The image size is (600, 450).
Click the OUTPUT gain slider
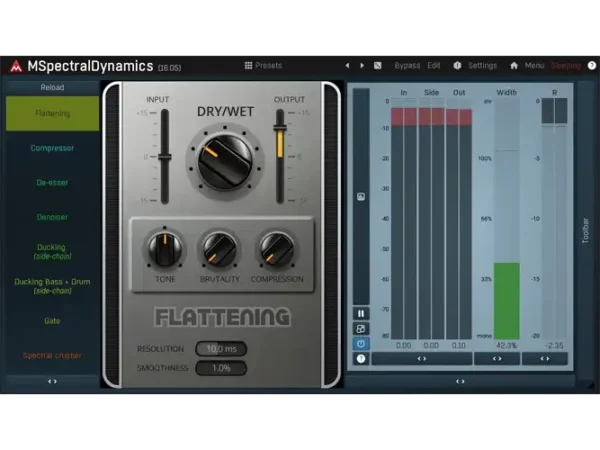click(x=280, y=157)
